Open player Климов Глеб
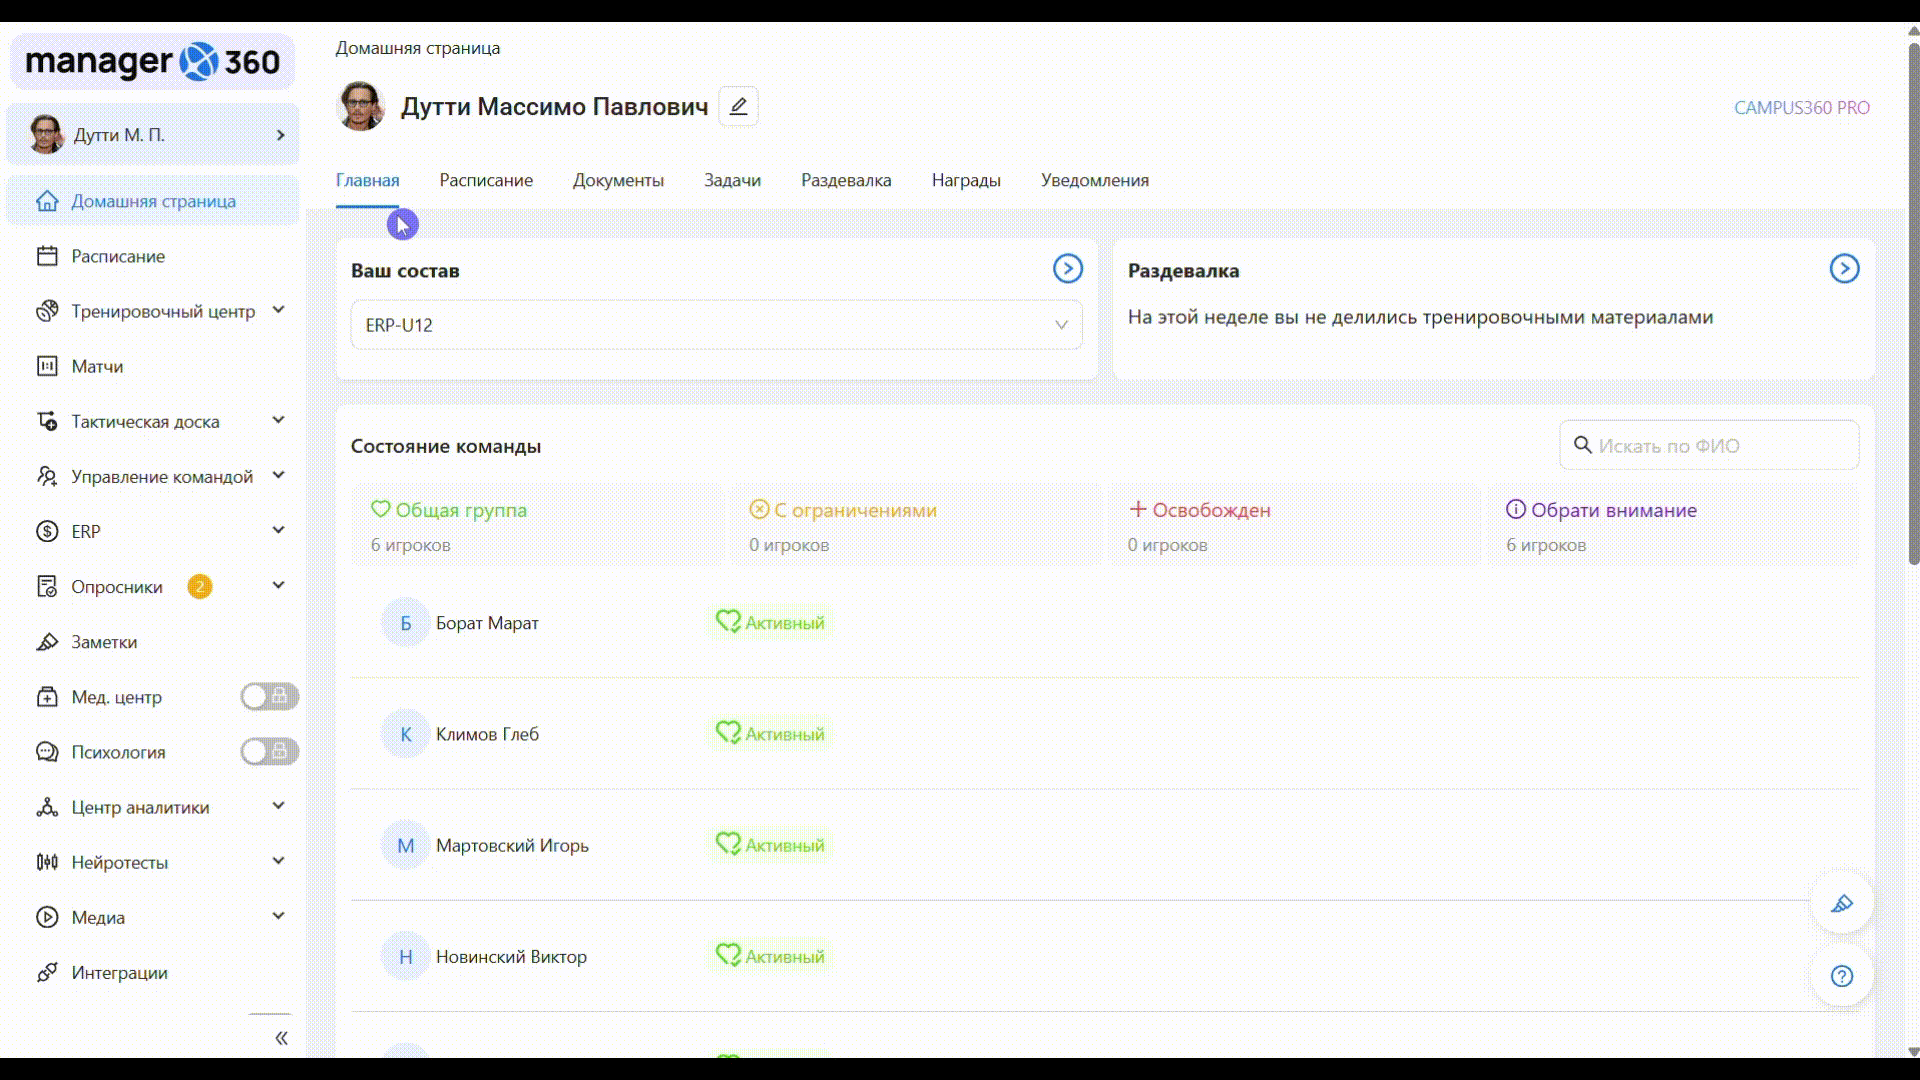This screenshot has width=1920, height=1080. (487, 734)
